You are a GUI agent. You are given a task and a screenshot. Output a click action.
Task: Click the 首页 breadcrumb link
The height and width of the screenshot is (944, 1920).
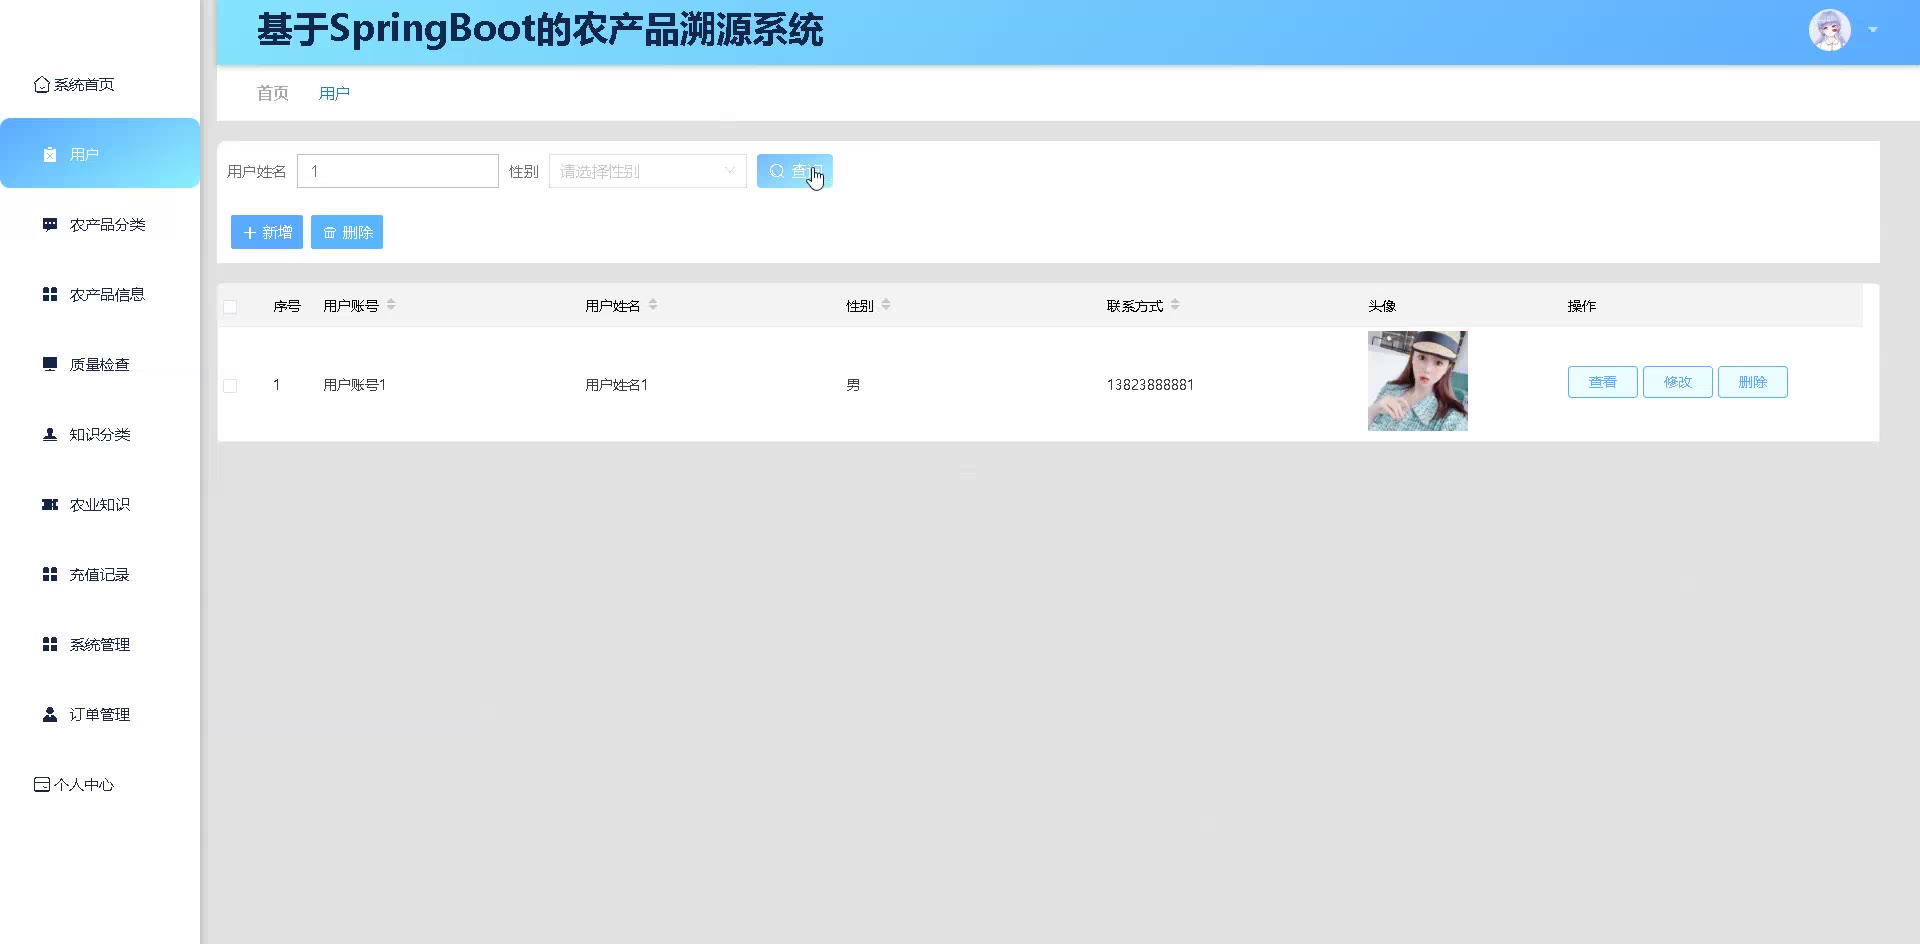[273, 93]
